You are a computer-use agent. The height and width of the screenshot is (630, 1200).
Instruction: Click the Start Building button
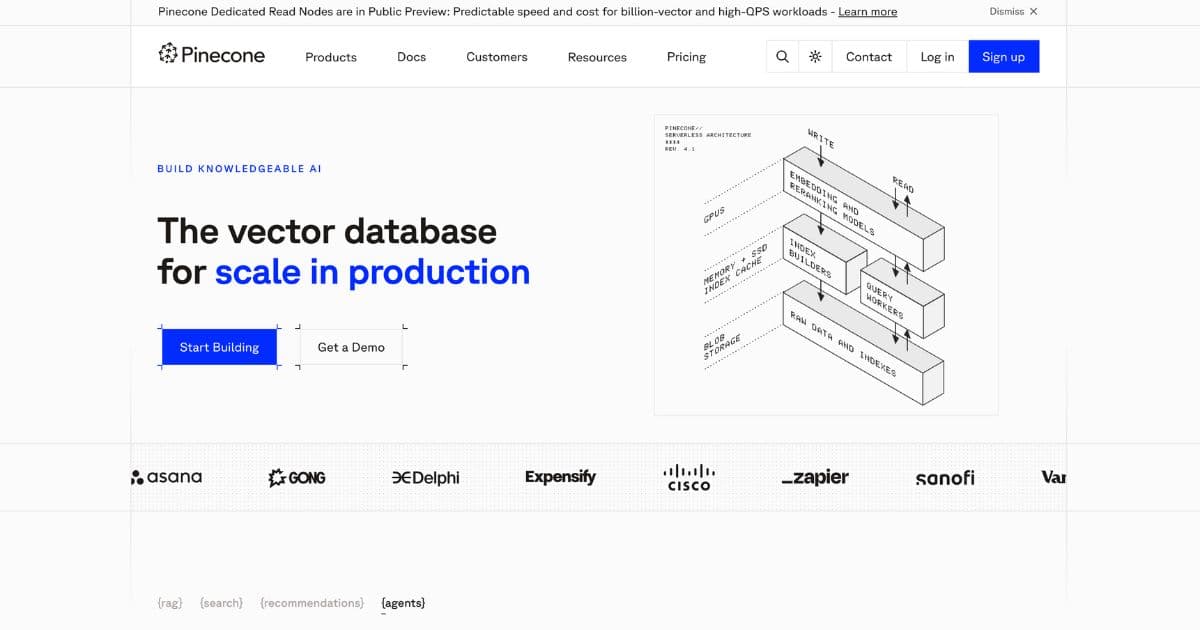[x=219, y=347]
